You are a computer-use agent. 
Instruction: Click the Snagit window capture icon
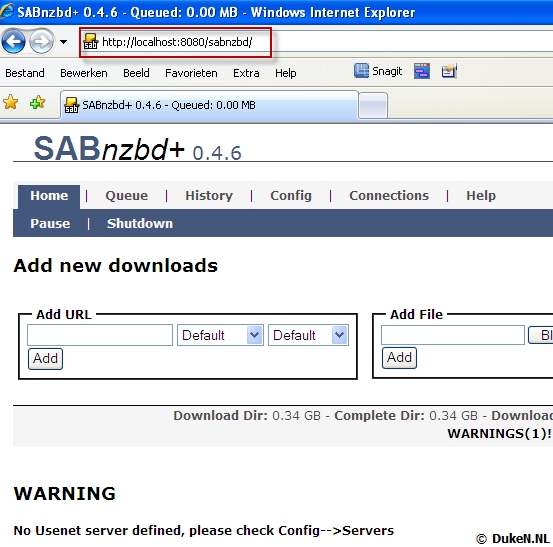422,71
